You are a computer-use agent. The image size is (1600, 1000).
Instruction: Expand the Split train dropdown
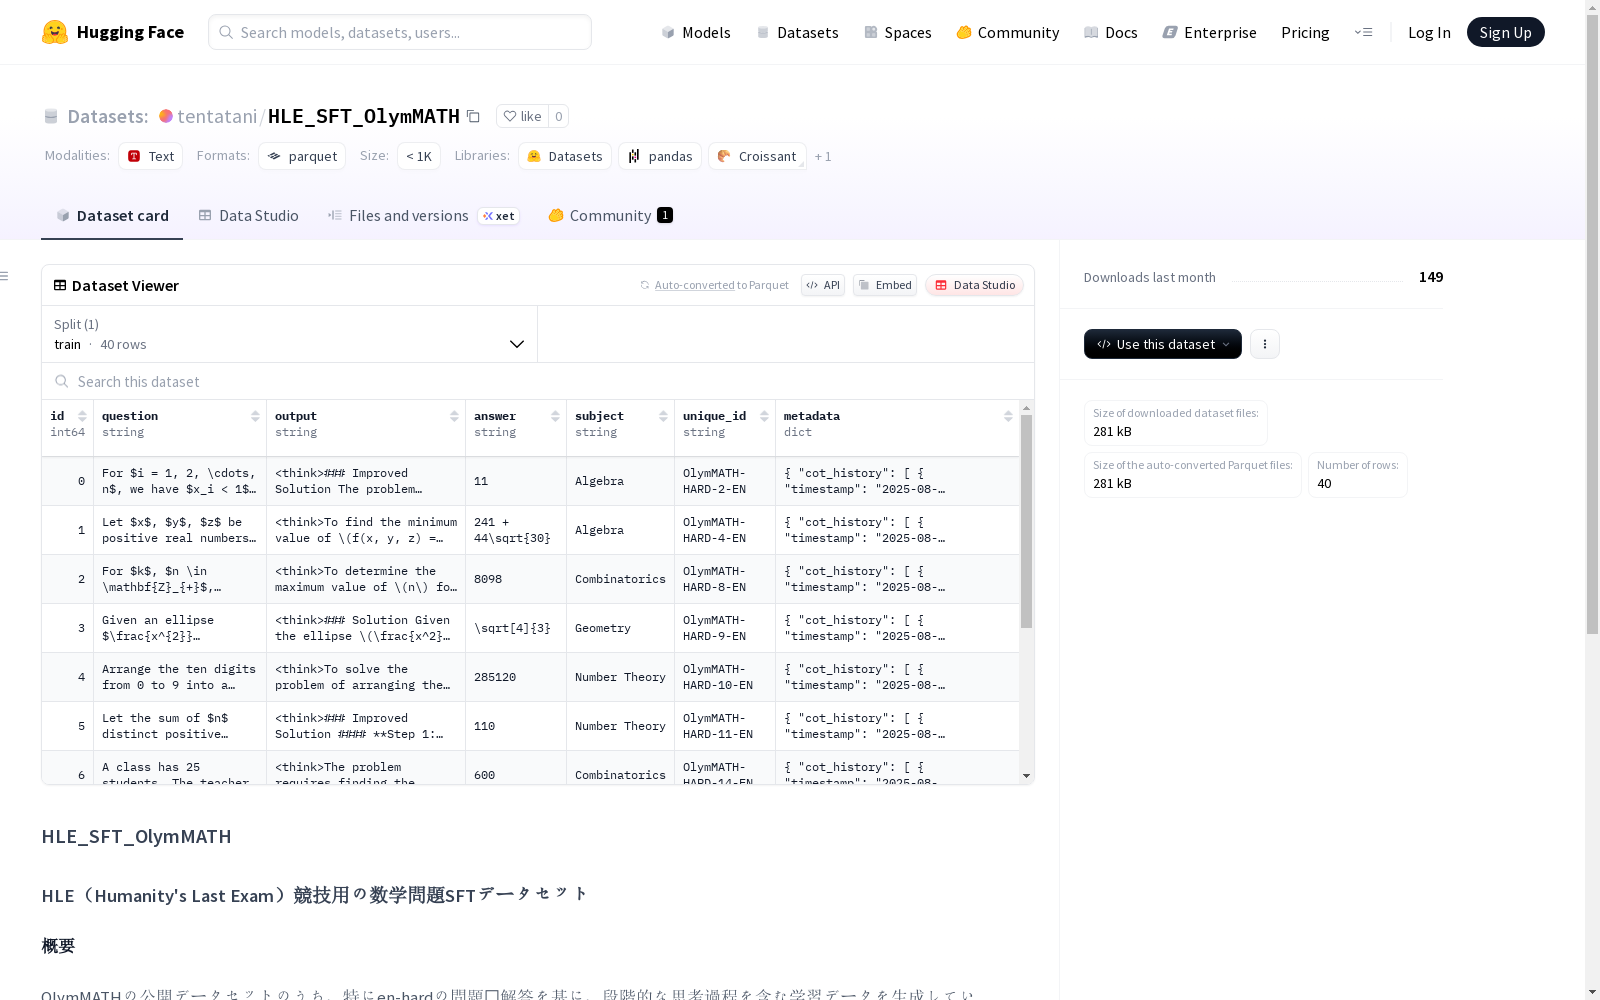290,334
